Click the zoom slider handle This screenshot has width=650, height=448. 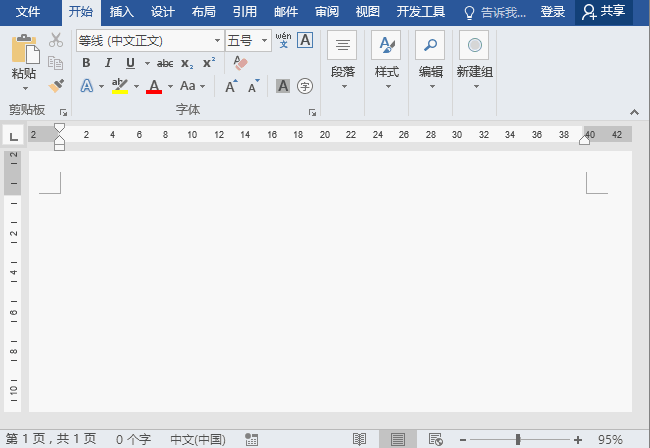[x=518, y=439]
